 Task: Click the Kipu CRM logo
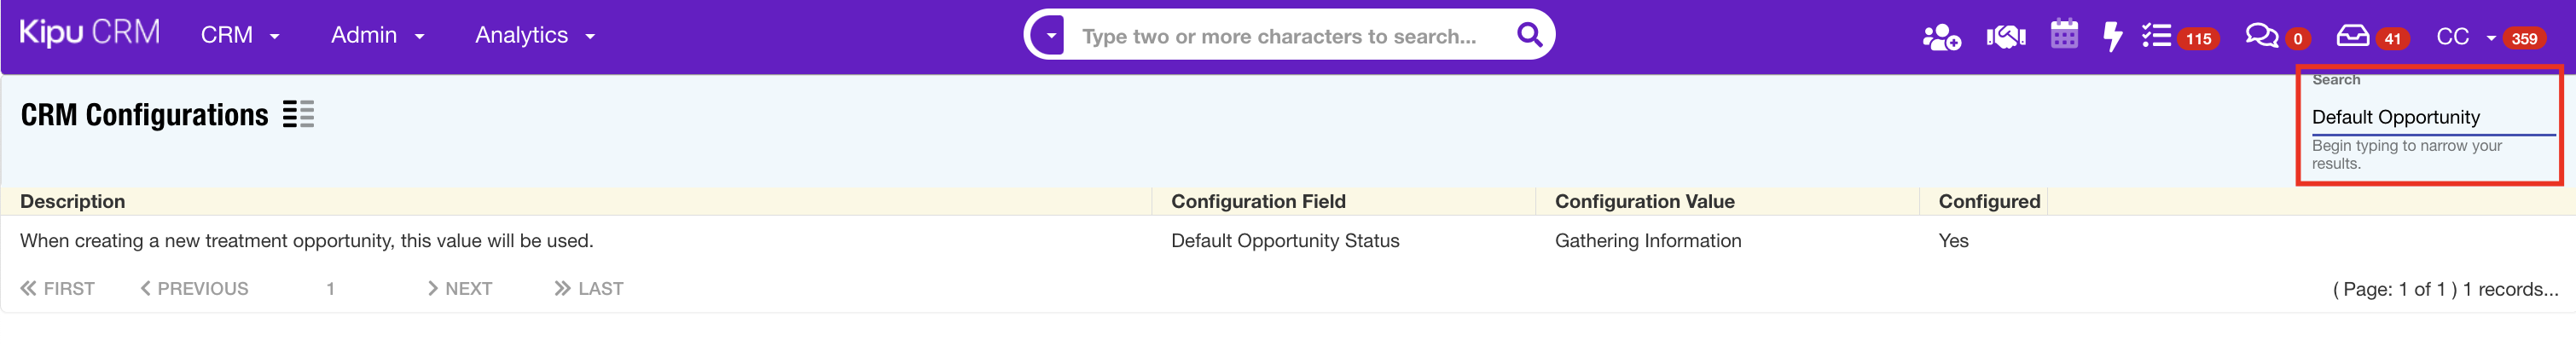(x=90, y=33)
